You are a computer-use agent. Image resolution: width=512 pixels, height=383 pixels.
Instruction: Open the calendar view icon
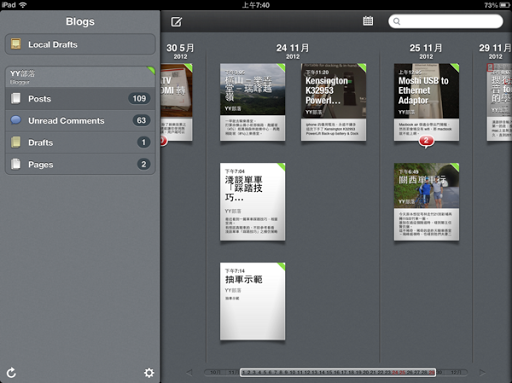pyautogui.click(x=368, y=21)
